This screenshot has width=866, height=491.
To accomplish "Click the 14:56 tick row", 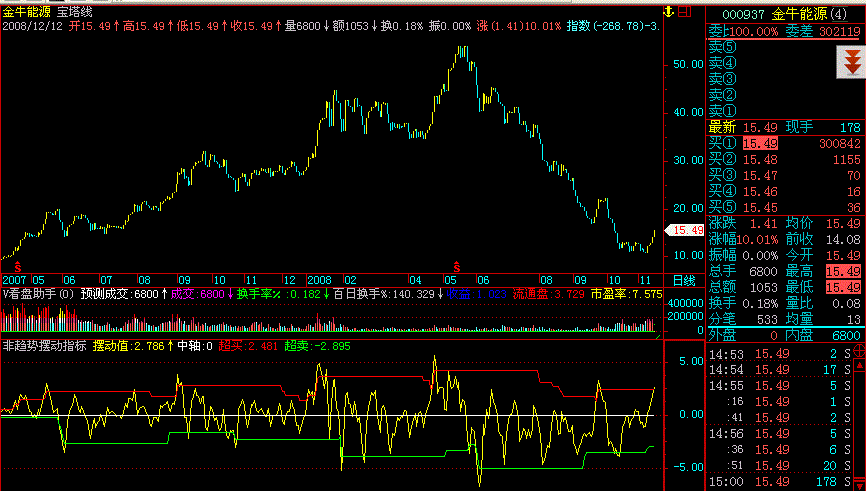I will [780, 434].
